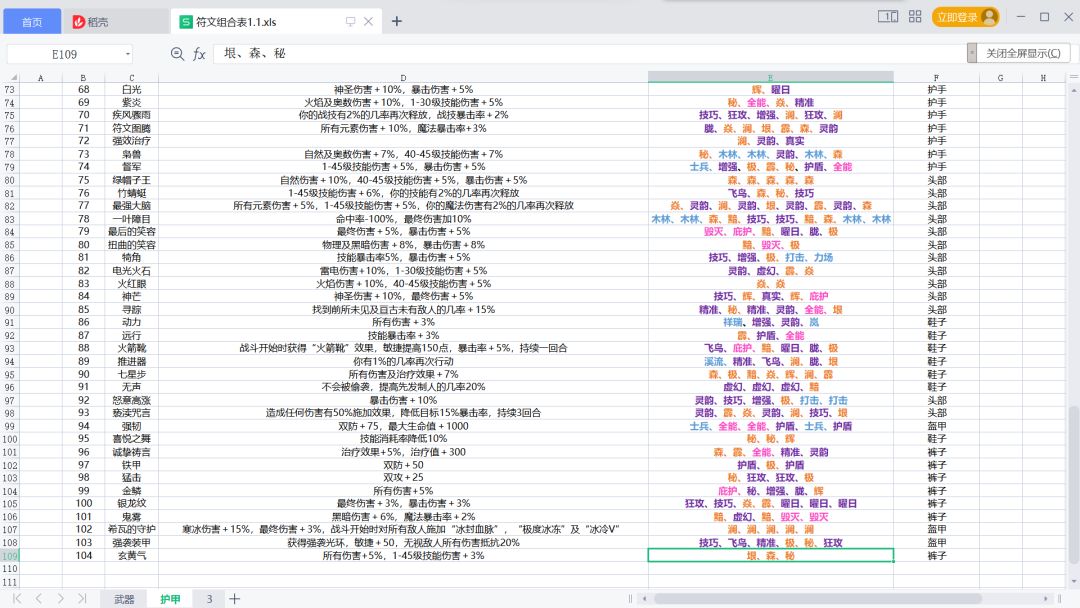Expand the formula bar collapse handle
This screenshot has height=608, width=1080.
tap(971, 53)
